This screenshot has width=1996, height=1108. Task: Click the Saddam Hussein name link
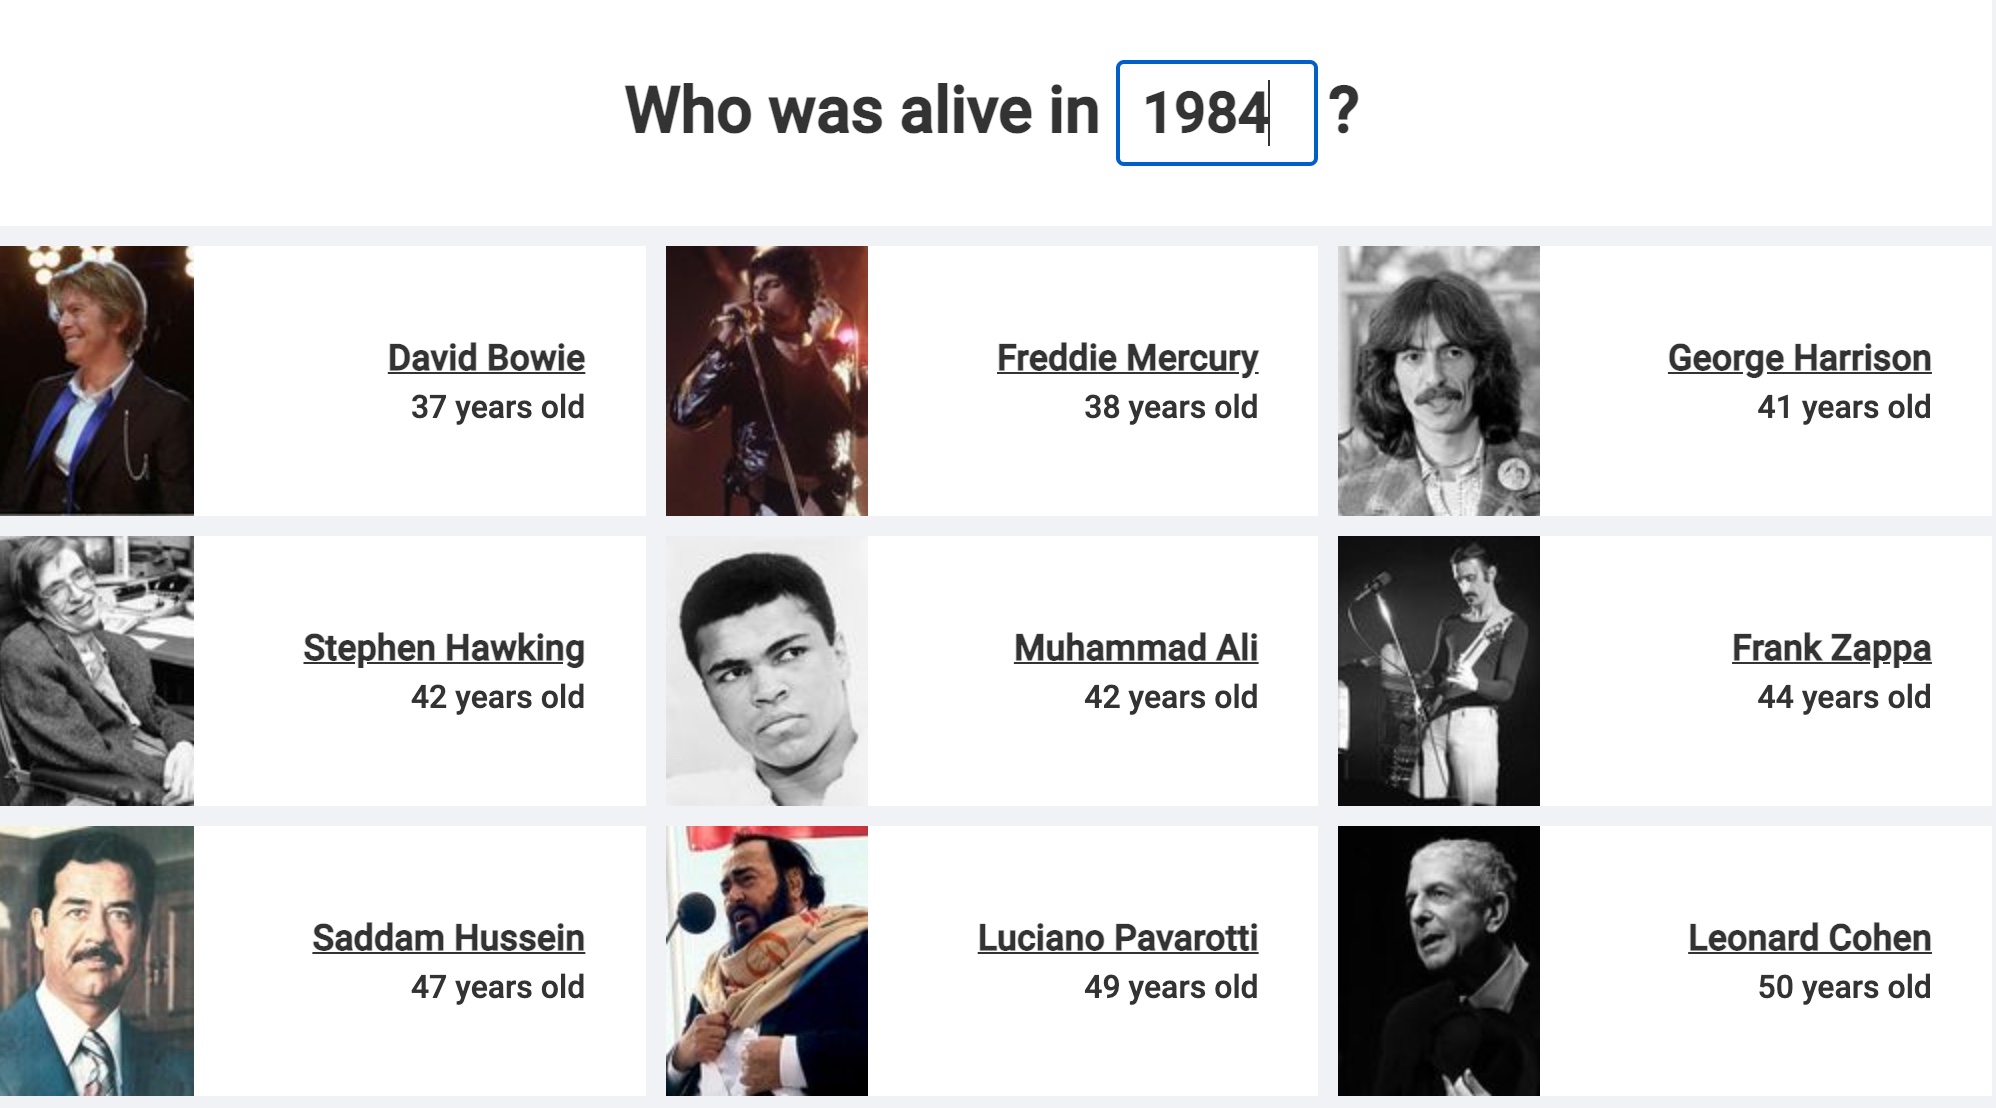click(448, 938)
